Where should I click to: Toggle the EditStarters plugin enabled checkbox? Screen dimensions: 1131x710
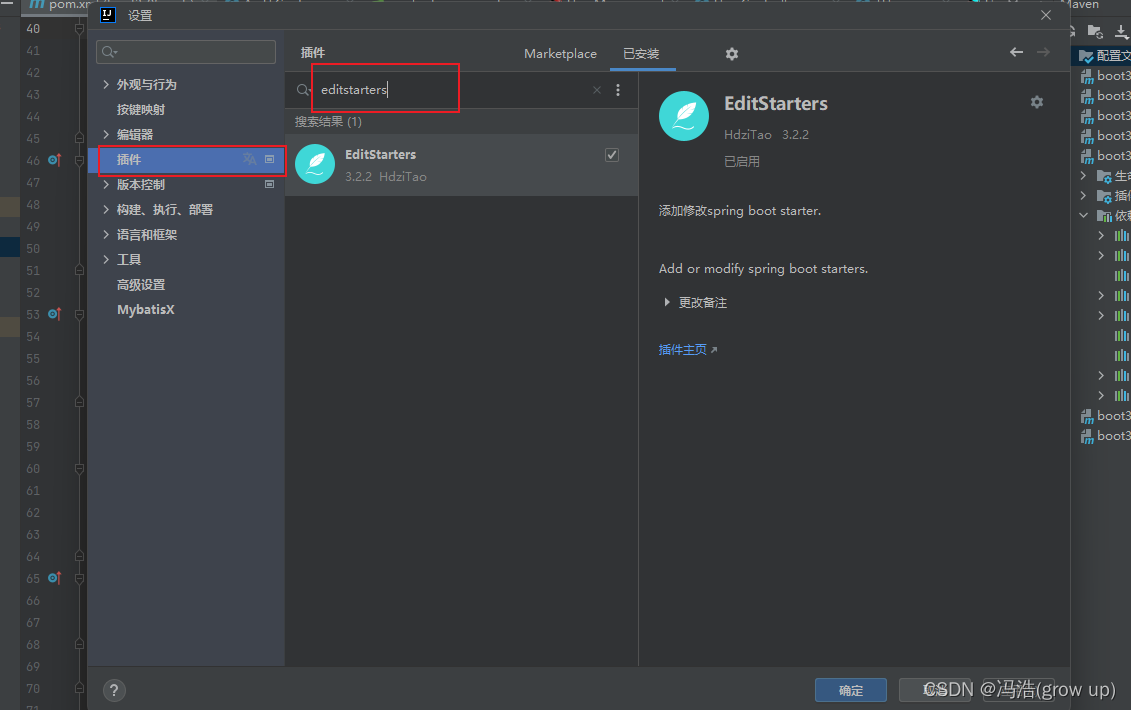click(612, 155)
